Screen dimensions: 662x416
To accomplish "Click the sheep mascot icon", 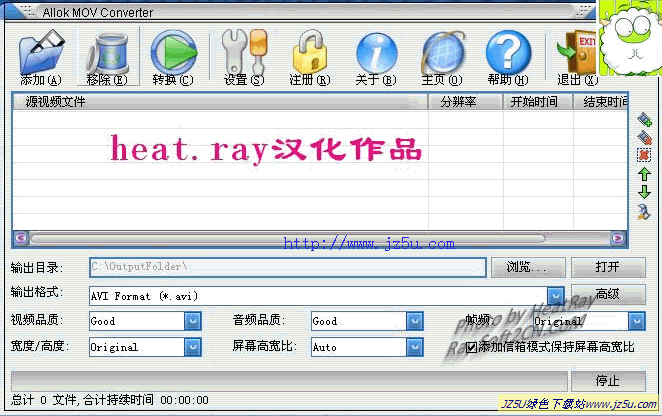I will (630, 38).
